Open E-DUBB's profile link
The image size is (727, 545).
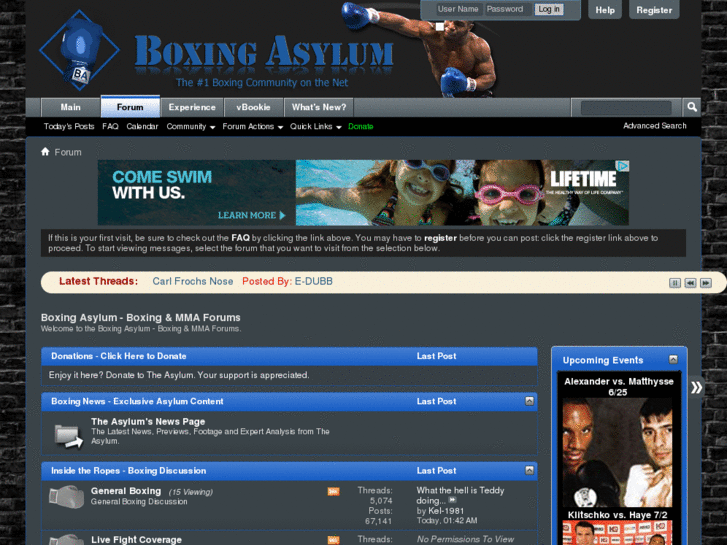point(313,281)
